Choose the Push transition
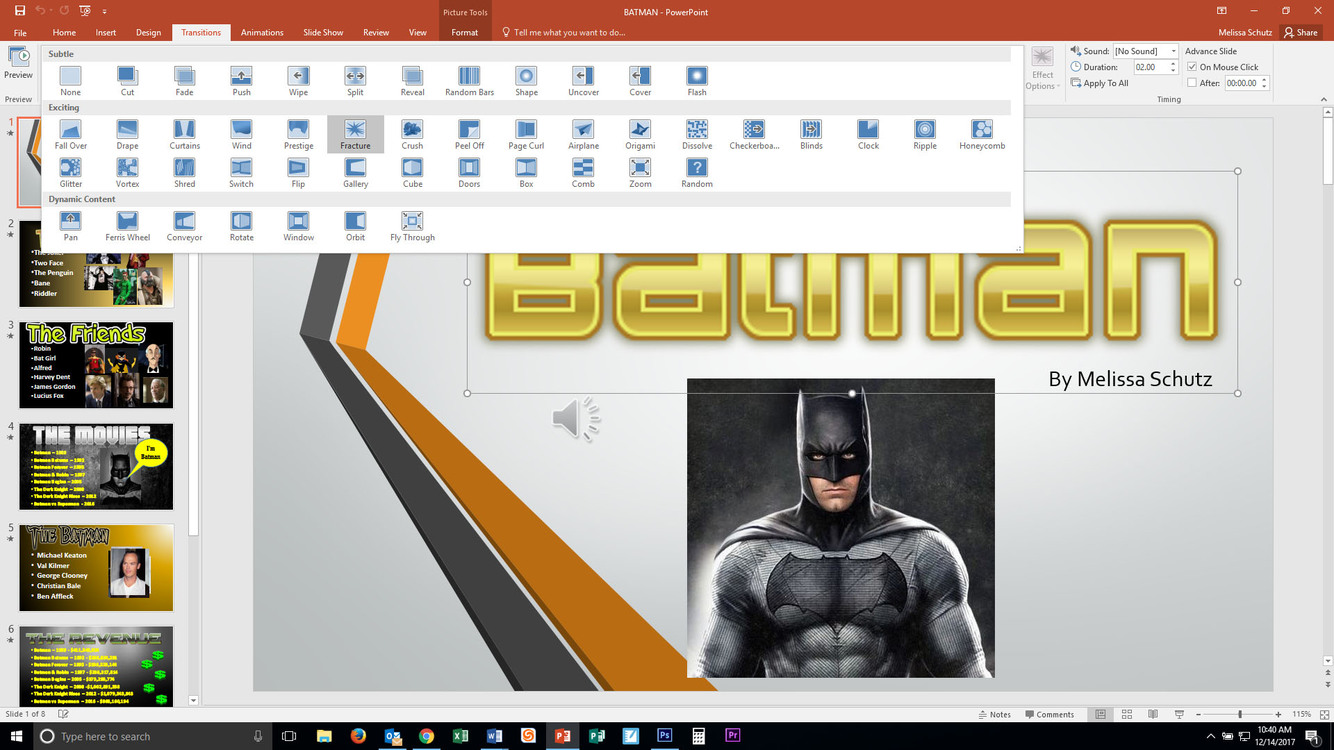 241,81
